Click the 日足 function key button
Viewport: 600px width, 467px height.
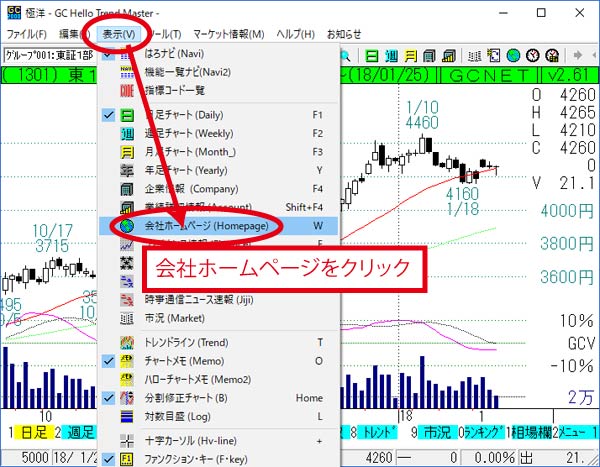click(x=34, y=433)
